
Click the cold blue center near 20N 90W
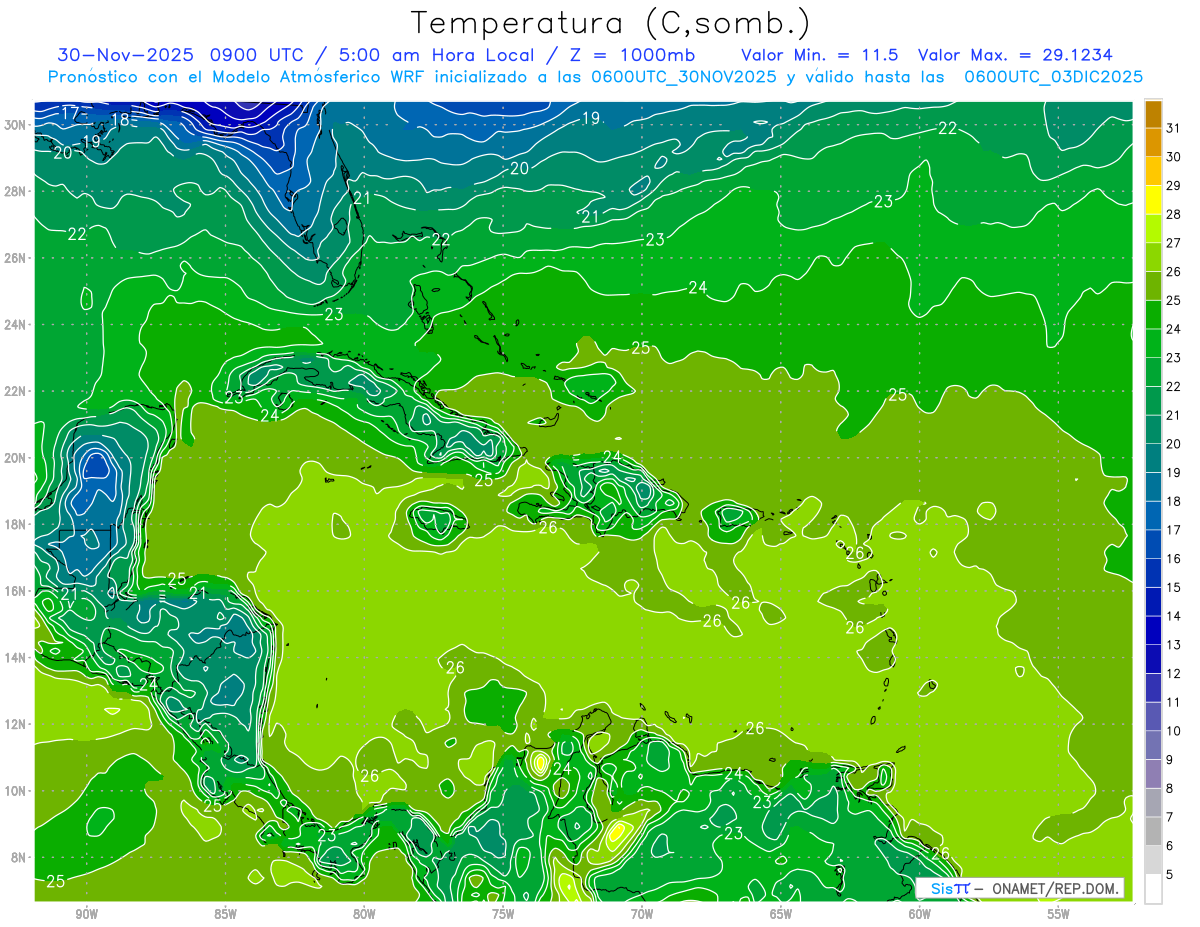[x=96, y=466]
